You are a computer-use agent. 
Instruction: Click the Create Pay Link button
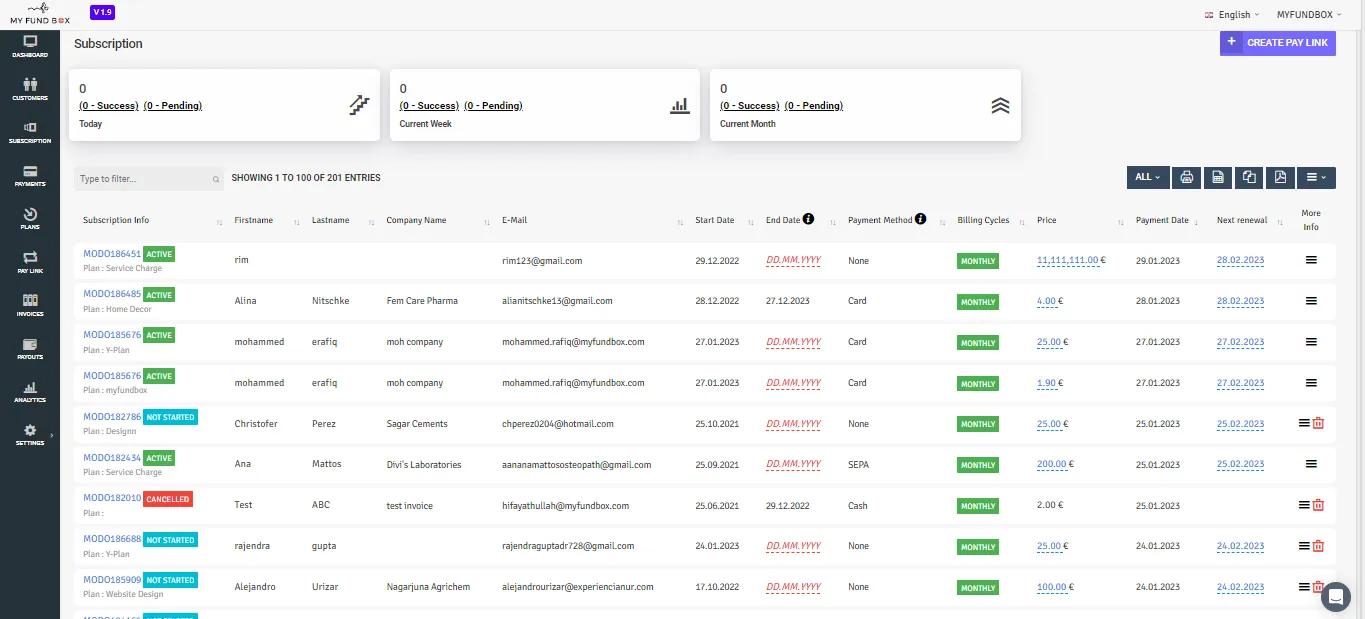1278,43
